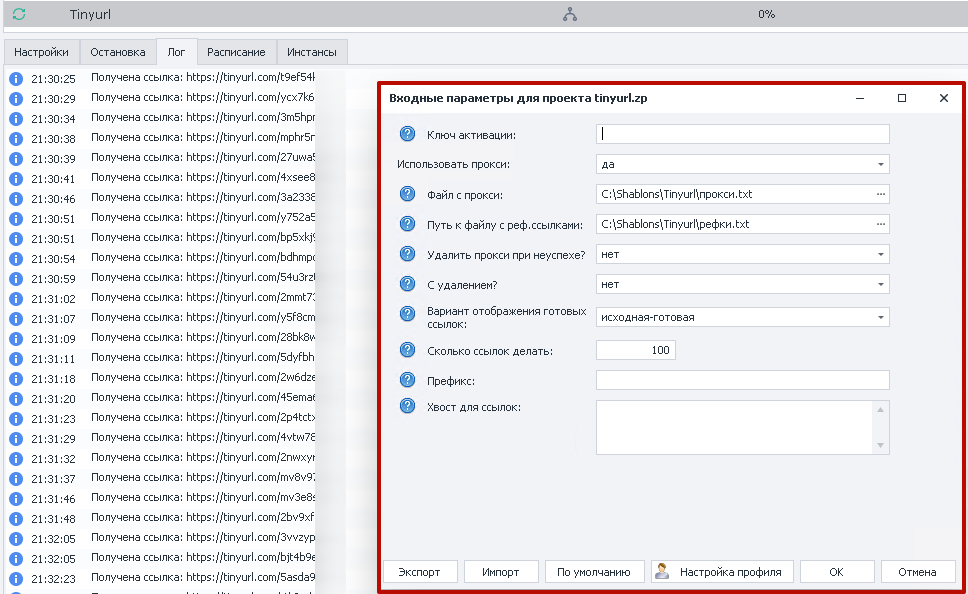
Task: Select the log row at 21:31:37
Action: pyautogui.click(x=161, y=478)
